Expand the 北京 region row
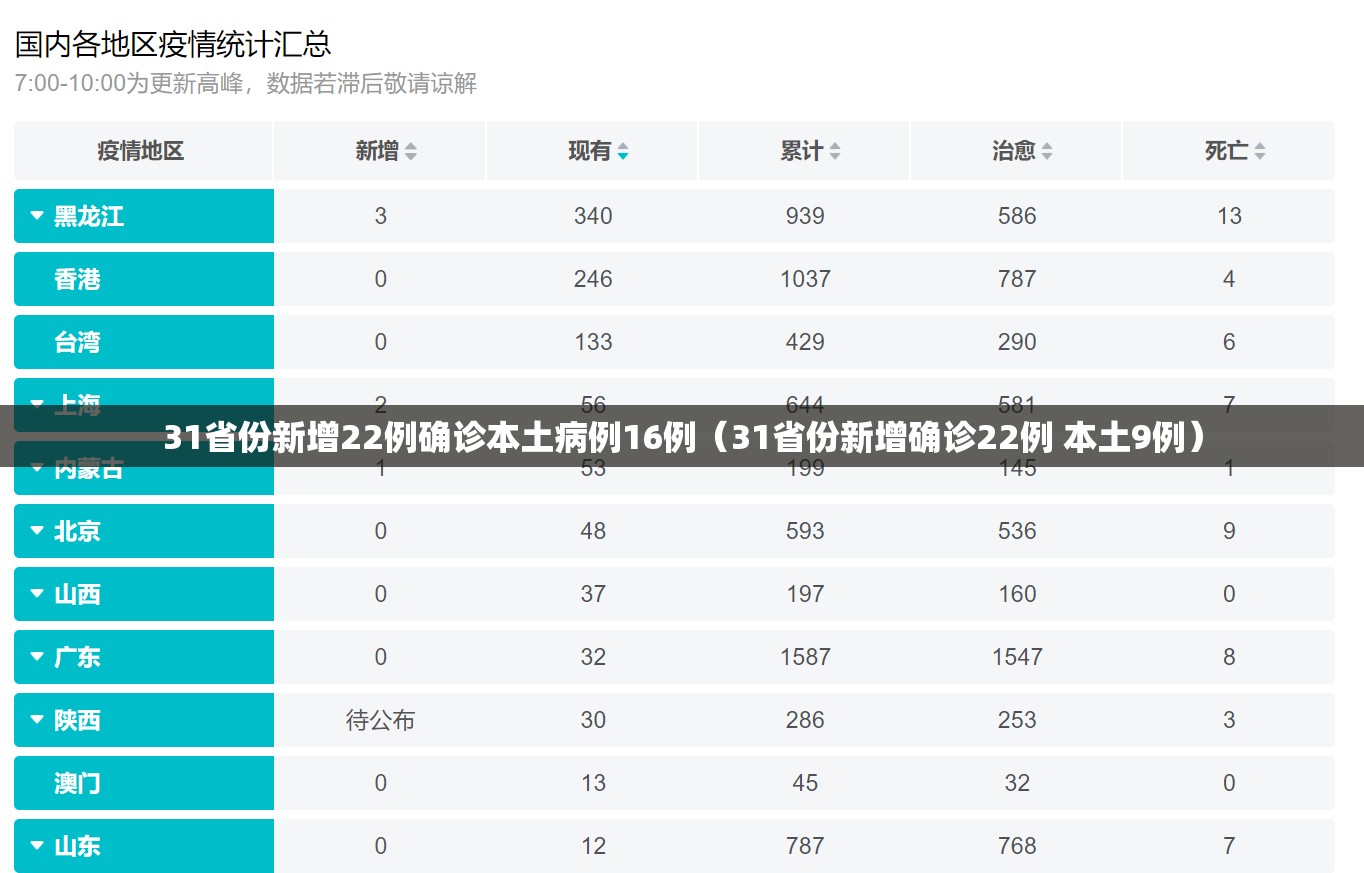The height and width of the screenshot is (873, 1364). click(x=37, y=531)
